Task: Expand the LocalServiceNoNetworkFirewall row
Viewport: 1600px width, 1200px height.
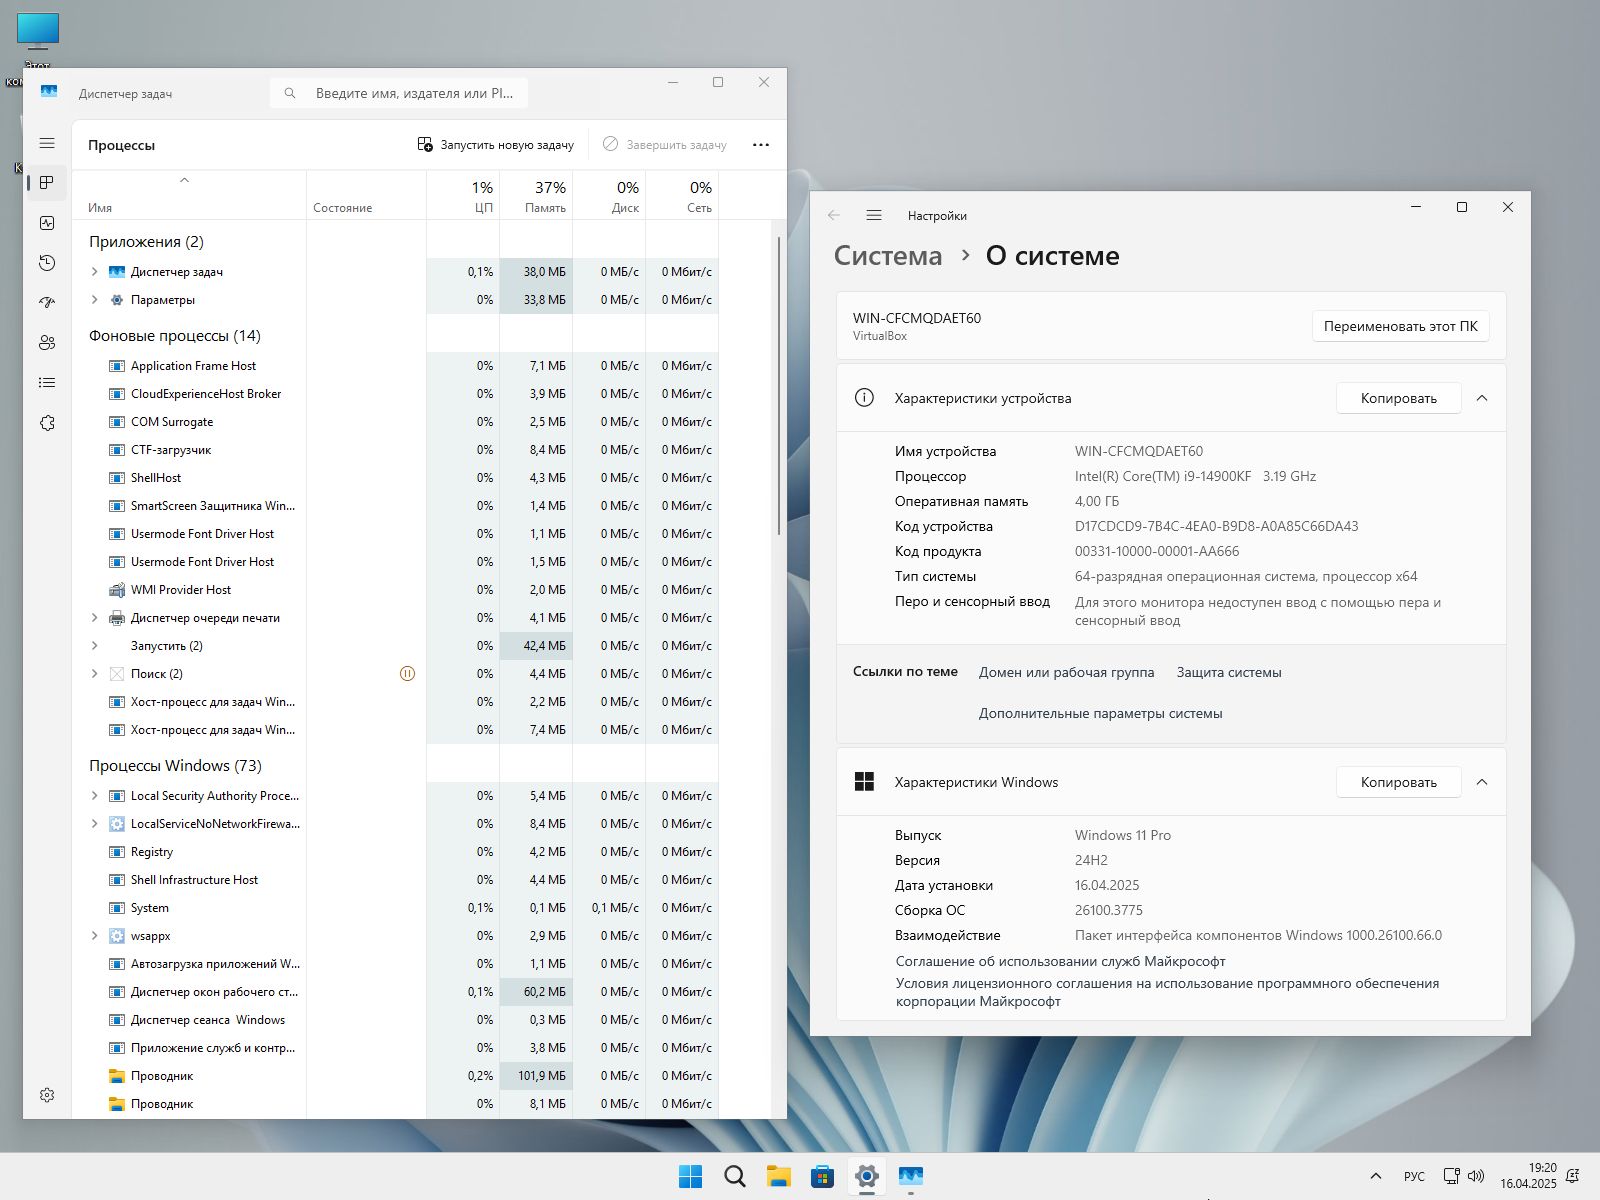Action: click(x=95, y=824)
